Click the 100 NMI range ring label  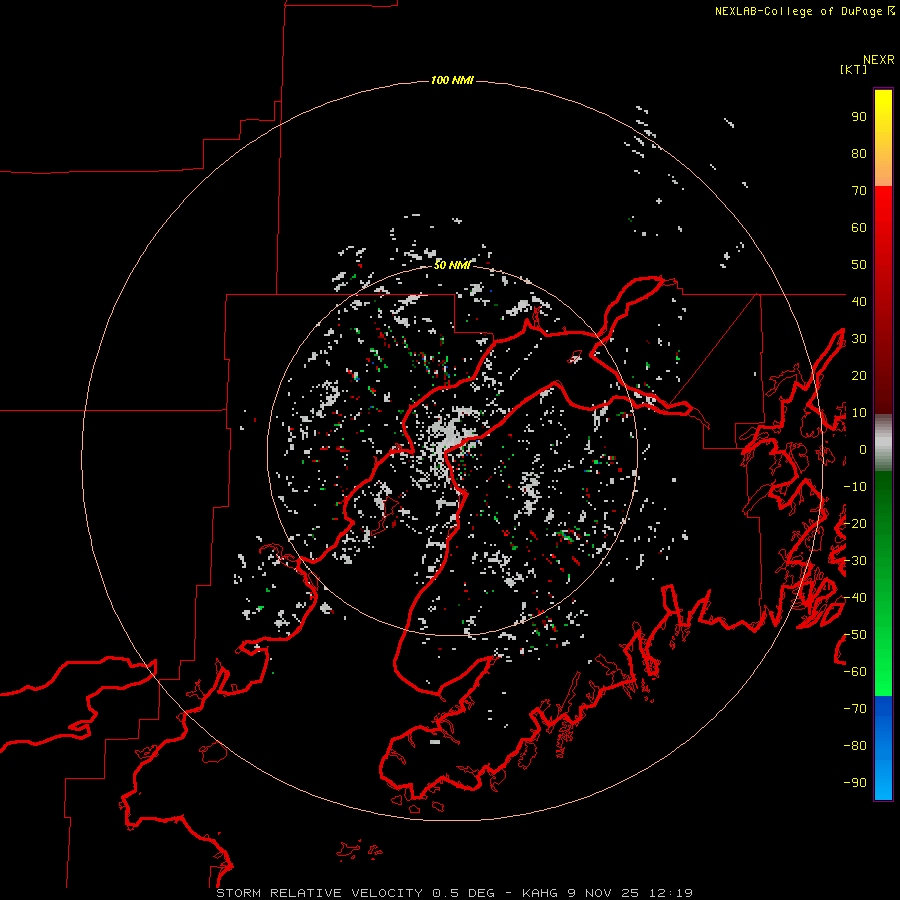pyautogui.click(x=452, y=80)
